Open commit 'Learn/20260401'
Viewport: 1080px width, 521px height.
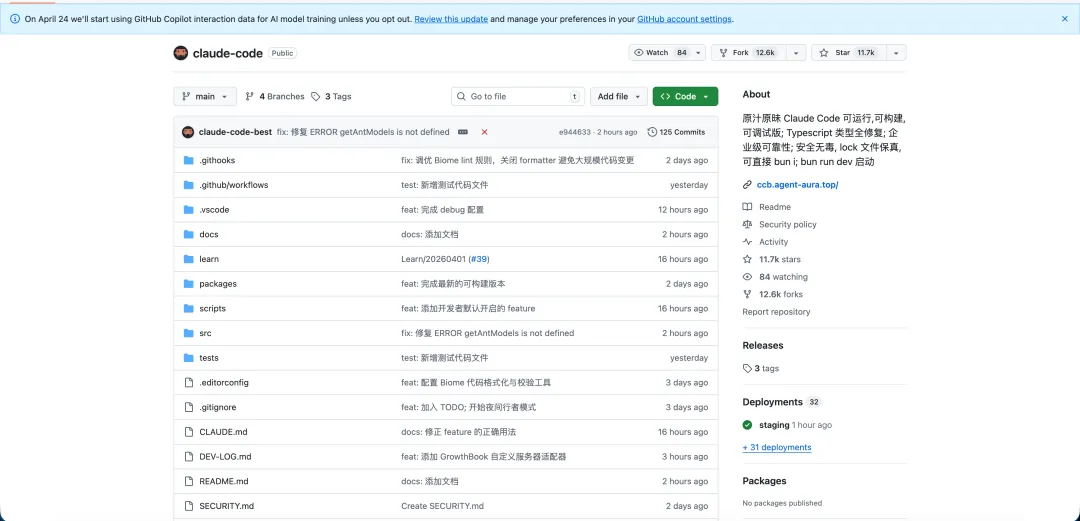(433, 259)
